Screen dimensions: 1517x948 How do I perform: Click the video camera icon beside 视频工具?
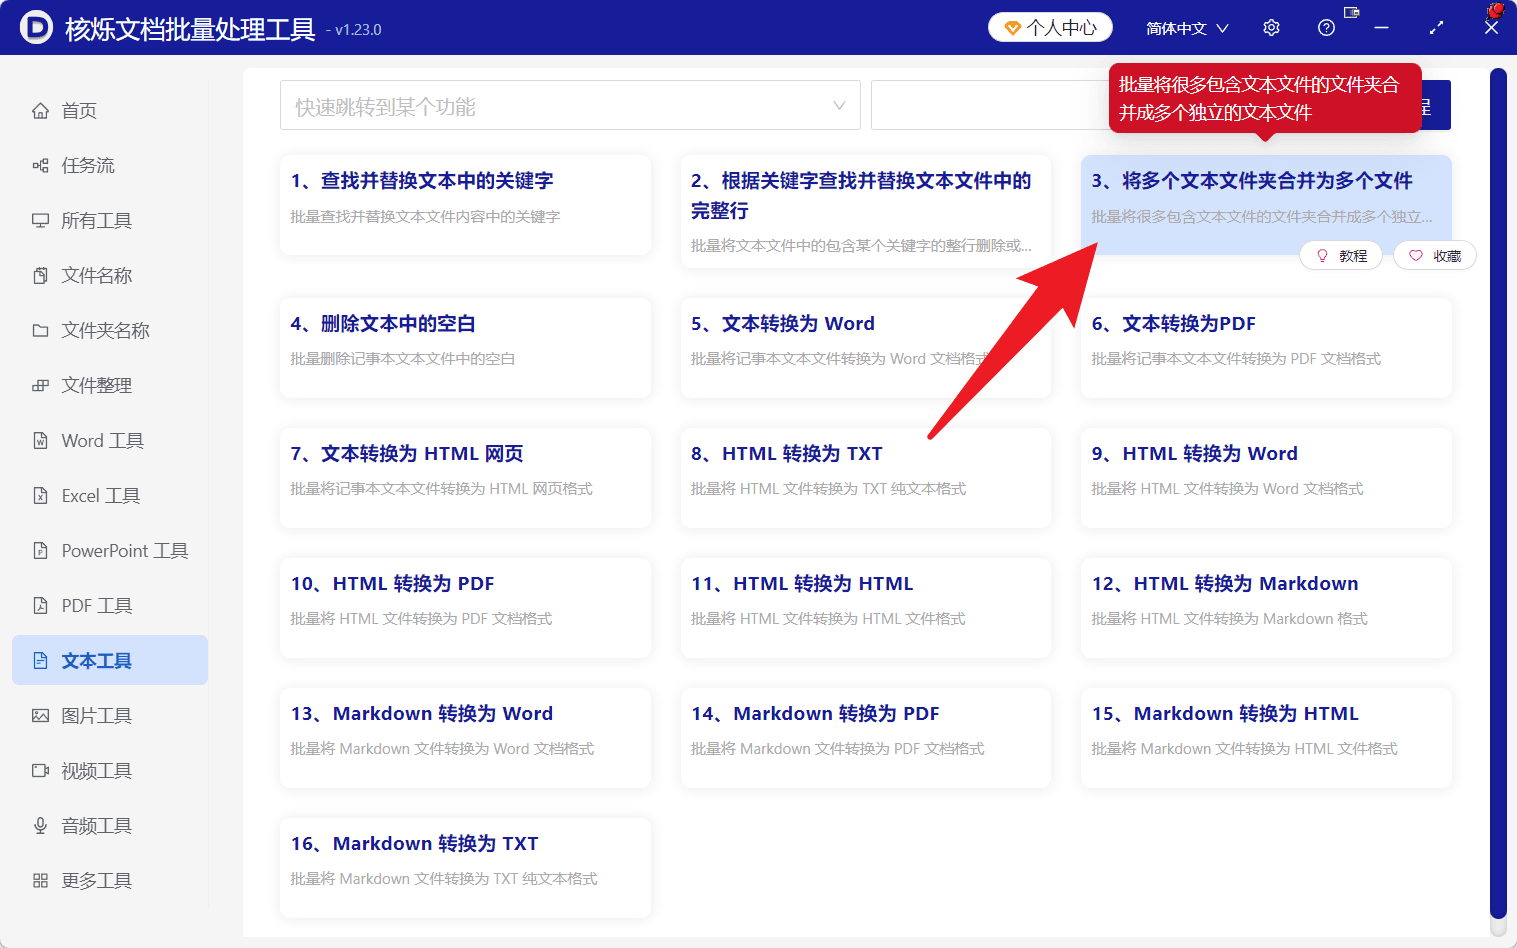(x=40, y=771)
